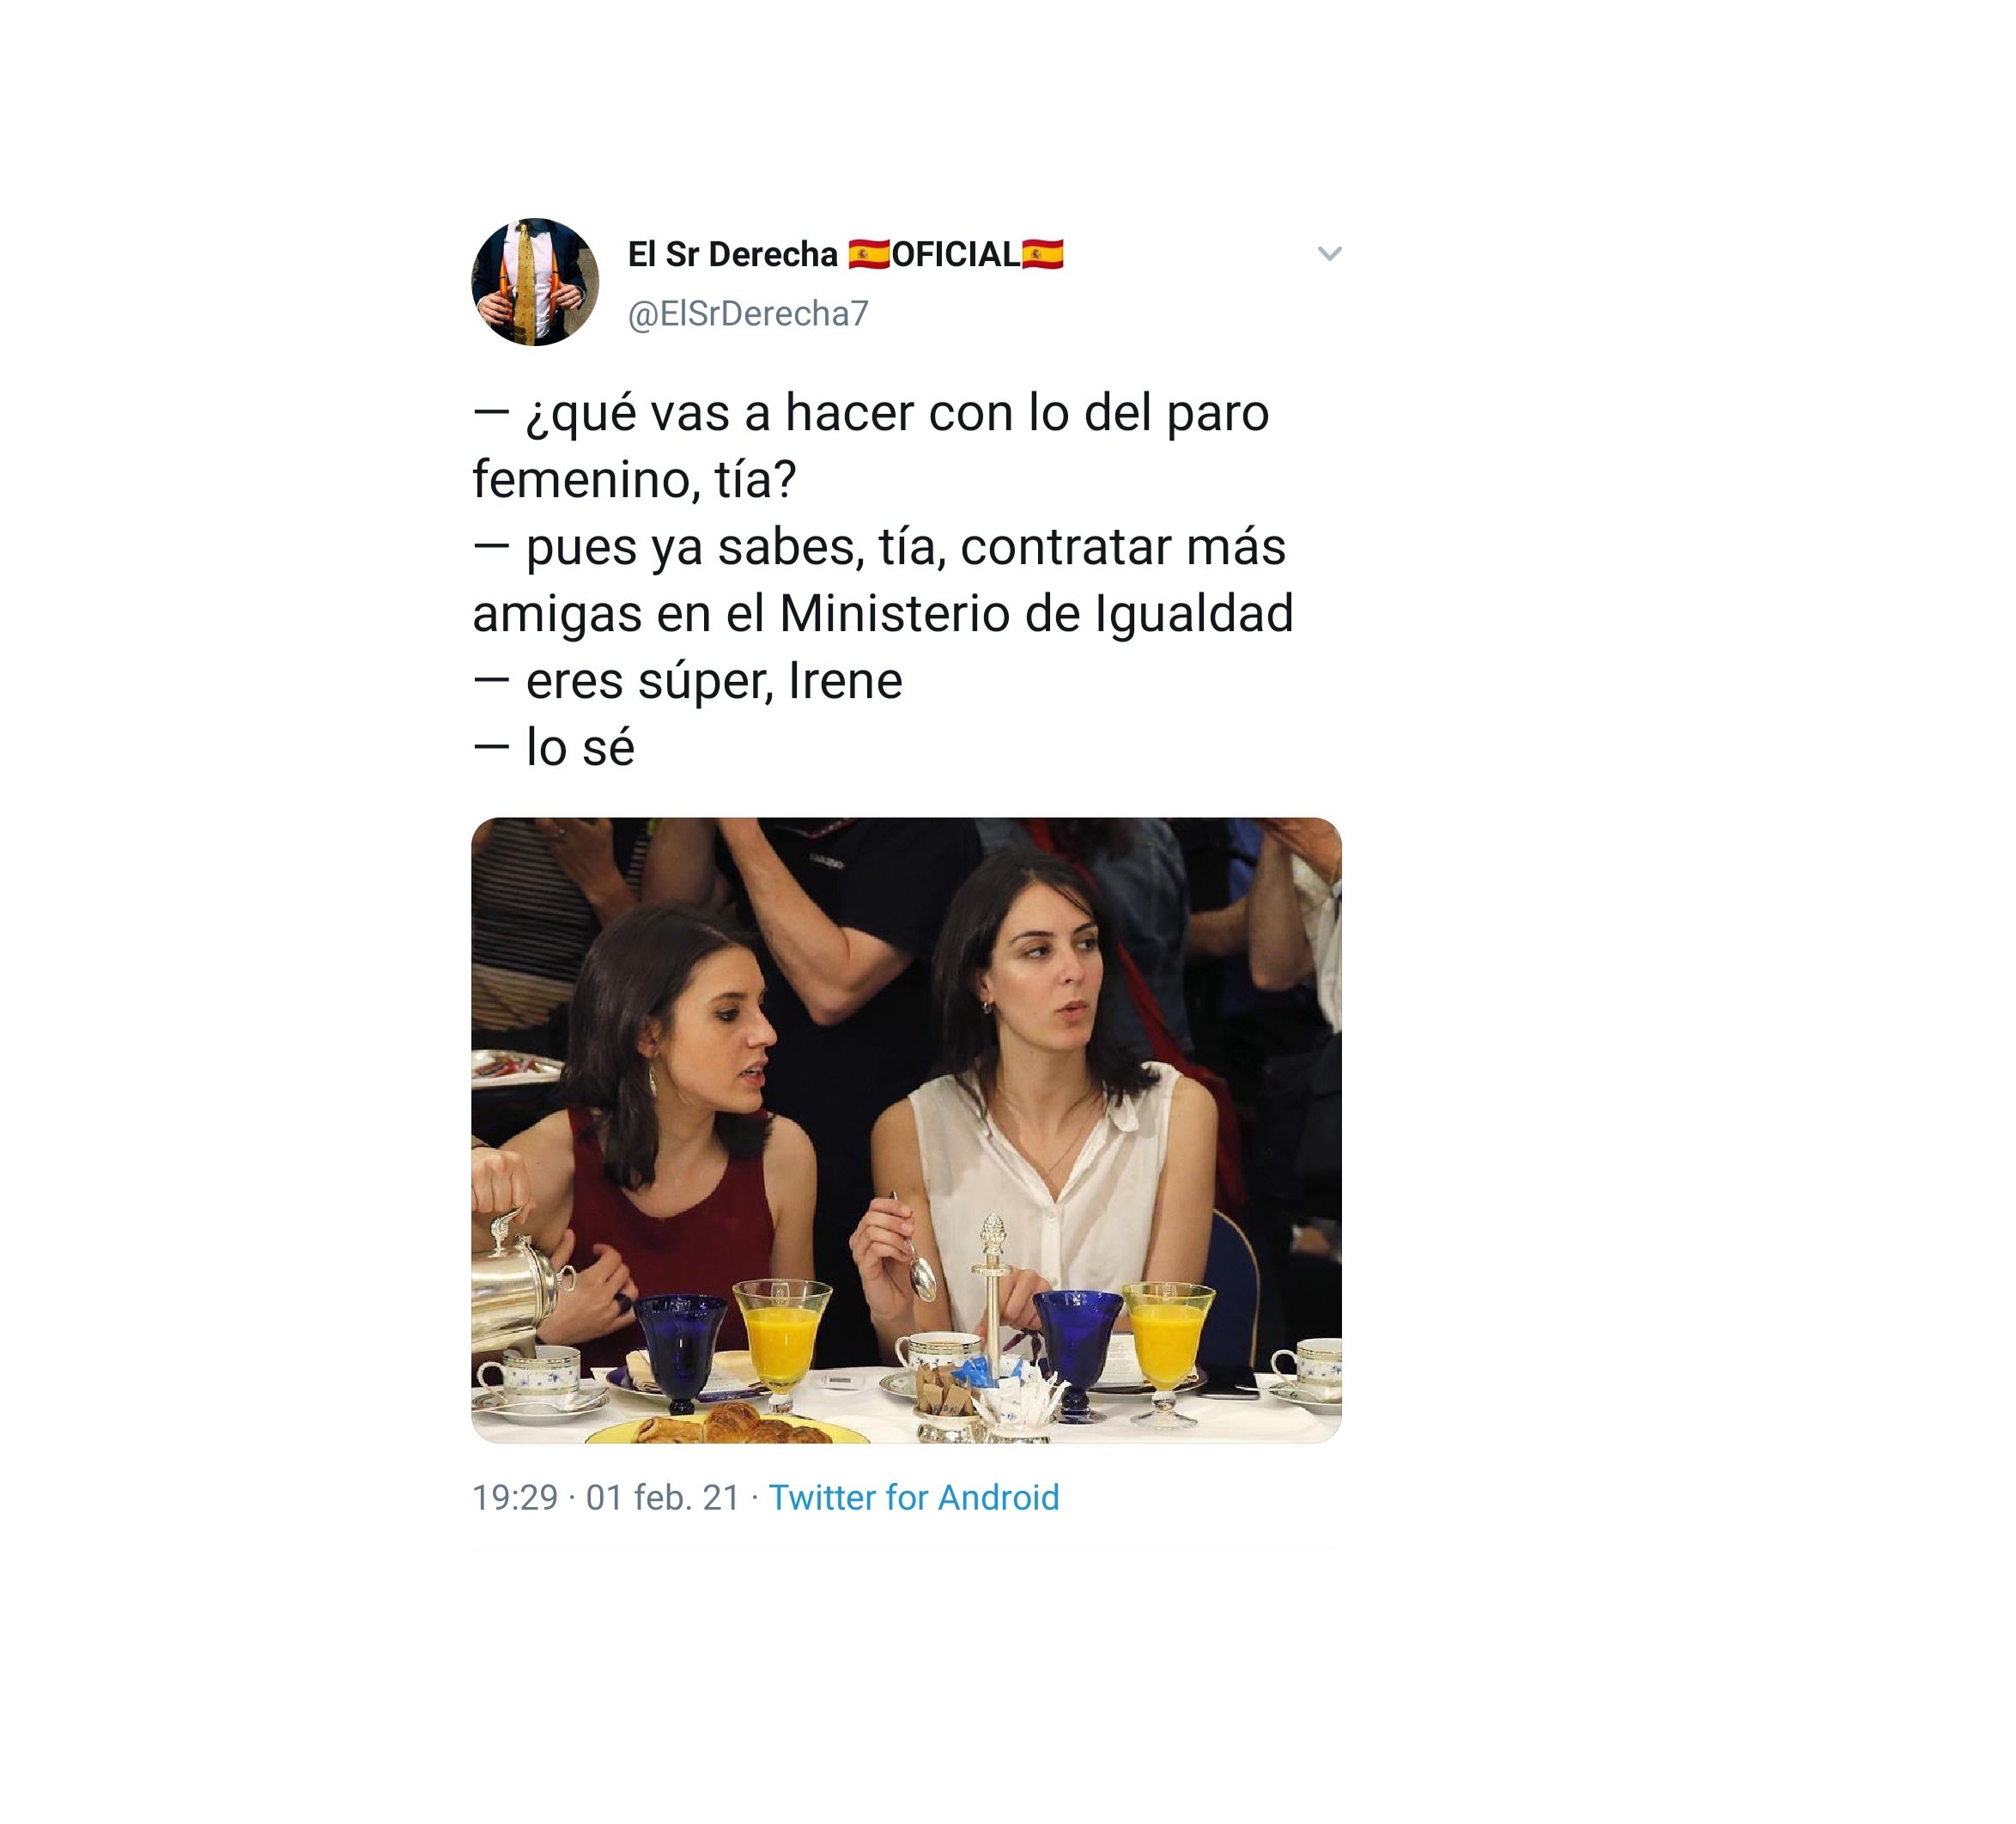Click the display name El Sr Derecha
The height and width of the screenshot is (1824, 2016).
click(732, 254)
